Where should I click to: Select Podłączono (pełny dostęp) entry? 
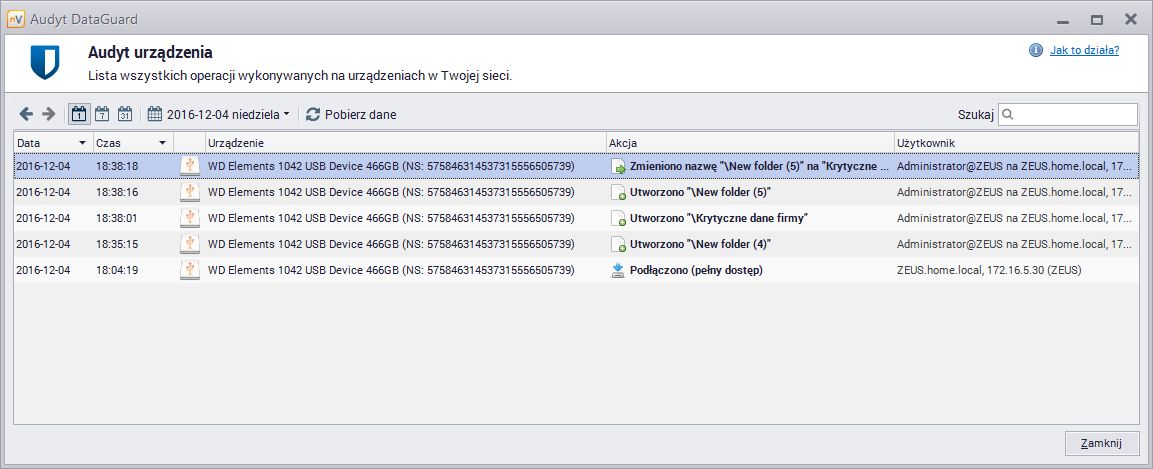696,271
